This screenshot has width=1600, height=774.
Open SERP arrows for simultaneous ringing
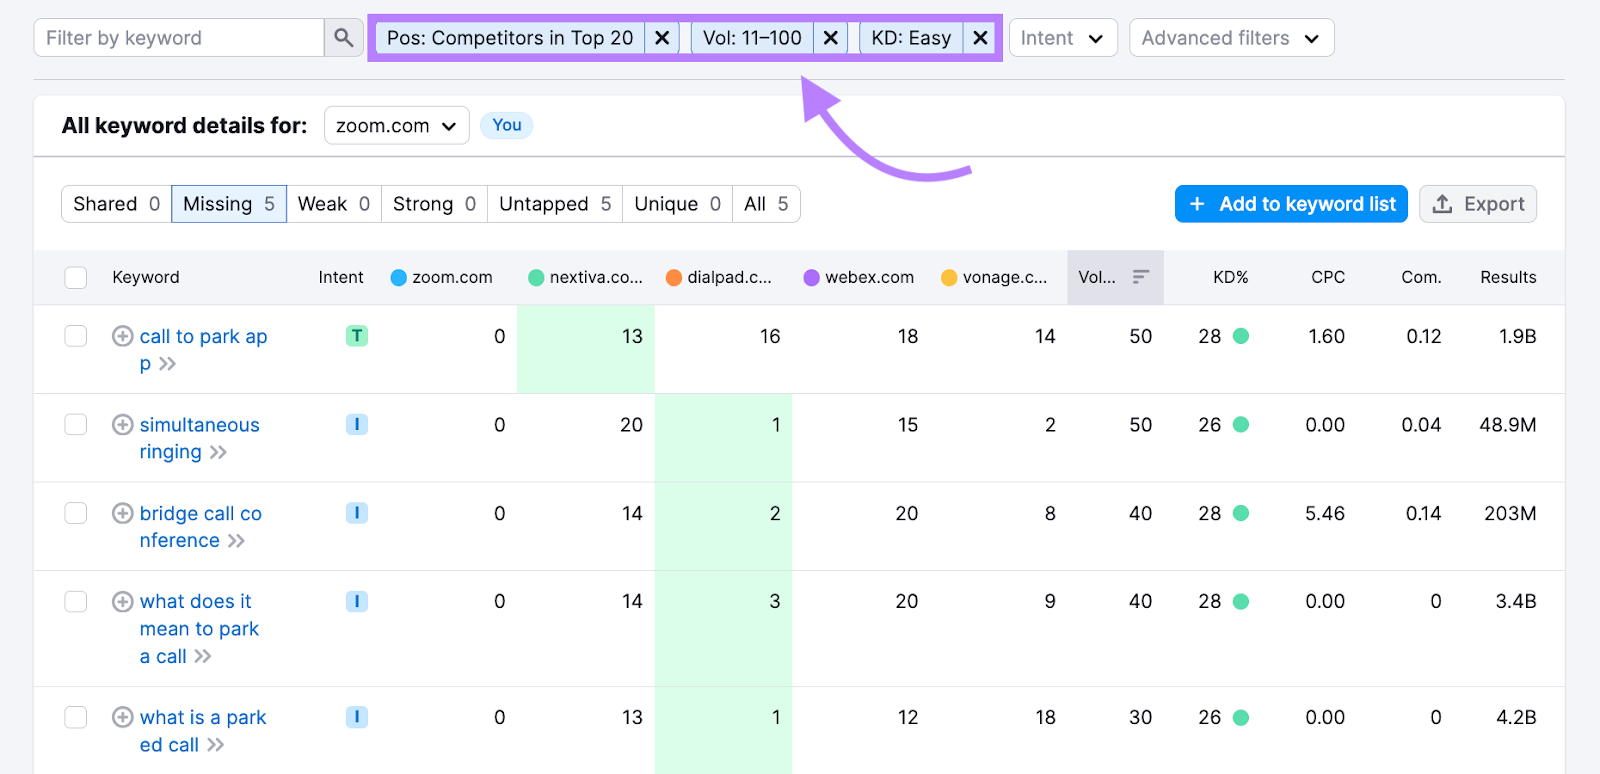tap(218, 452)
